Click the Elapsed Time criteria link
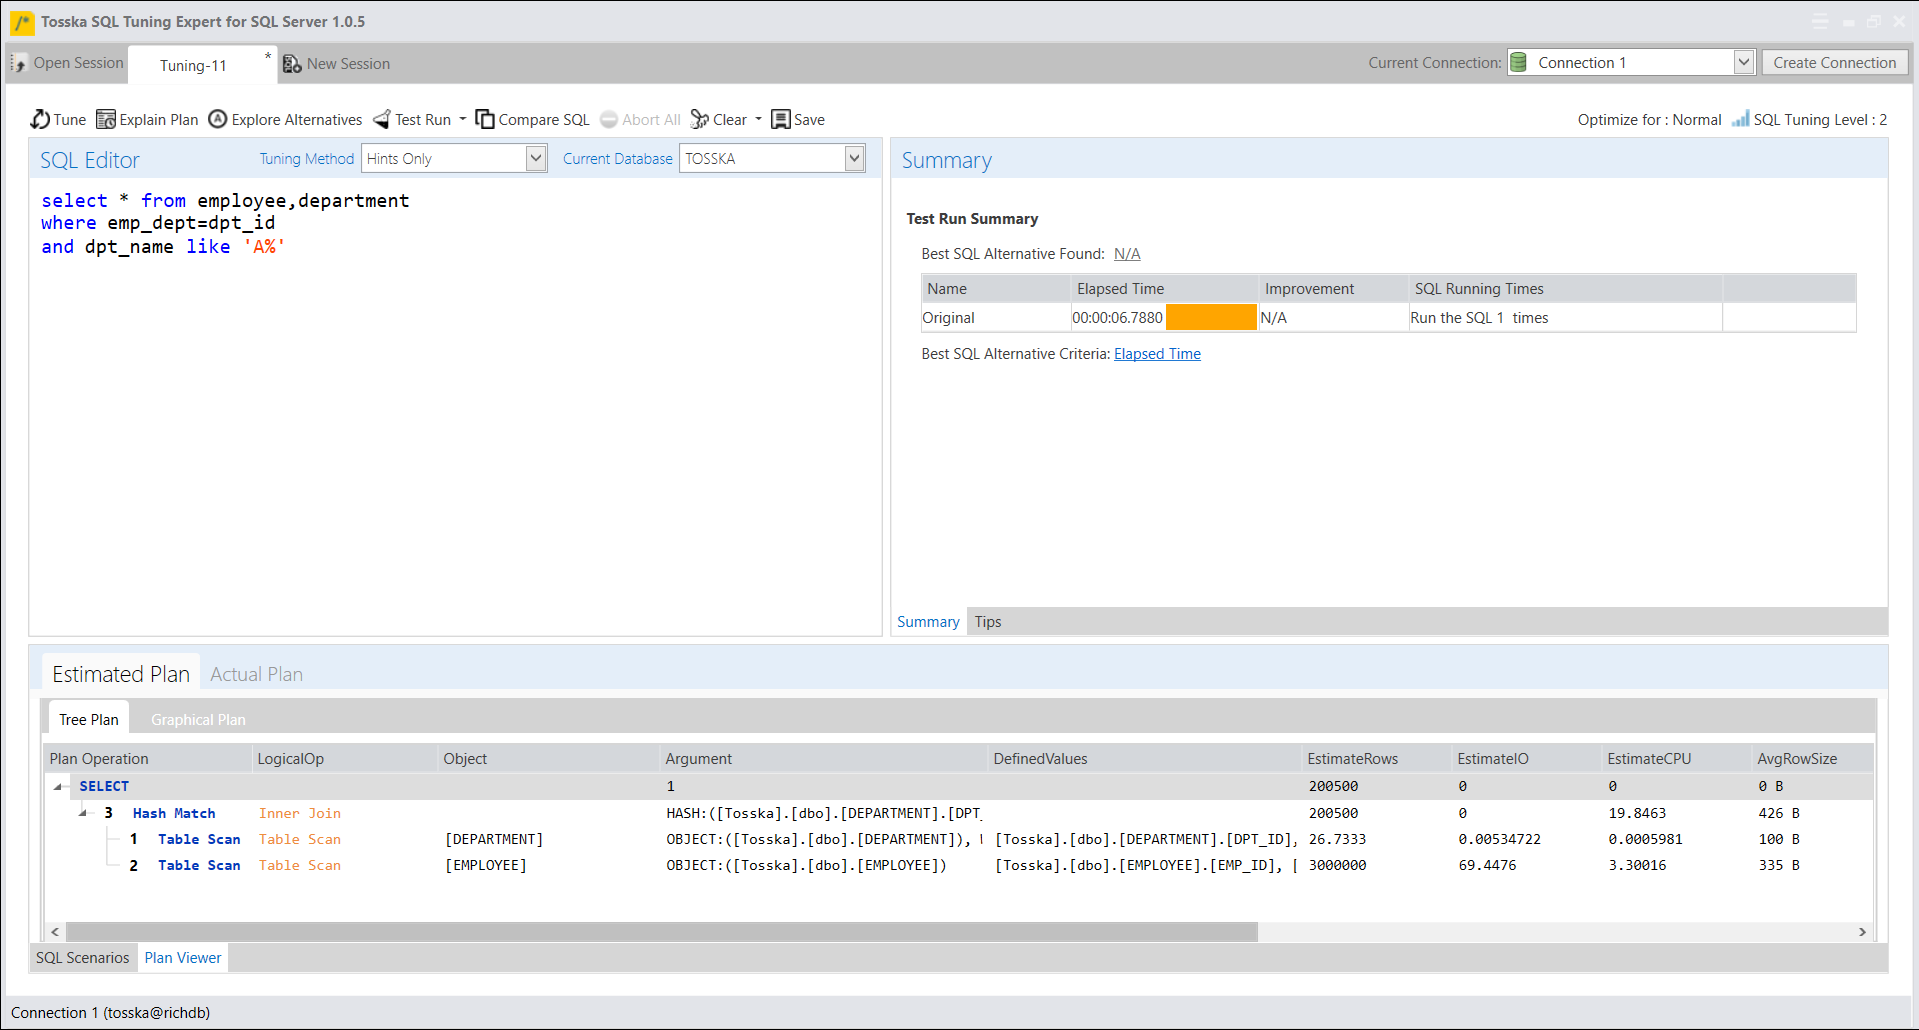 [1157, 354]
